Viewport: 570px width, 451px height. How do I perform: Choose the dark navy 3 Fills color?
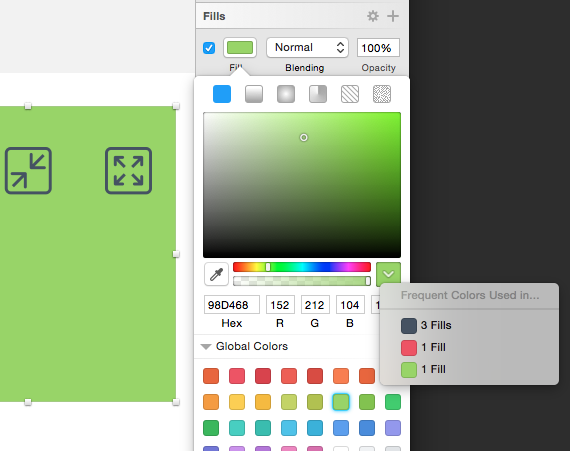pos(409,326)
